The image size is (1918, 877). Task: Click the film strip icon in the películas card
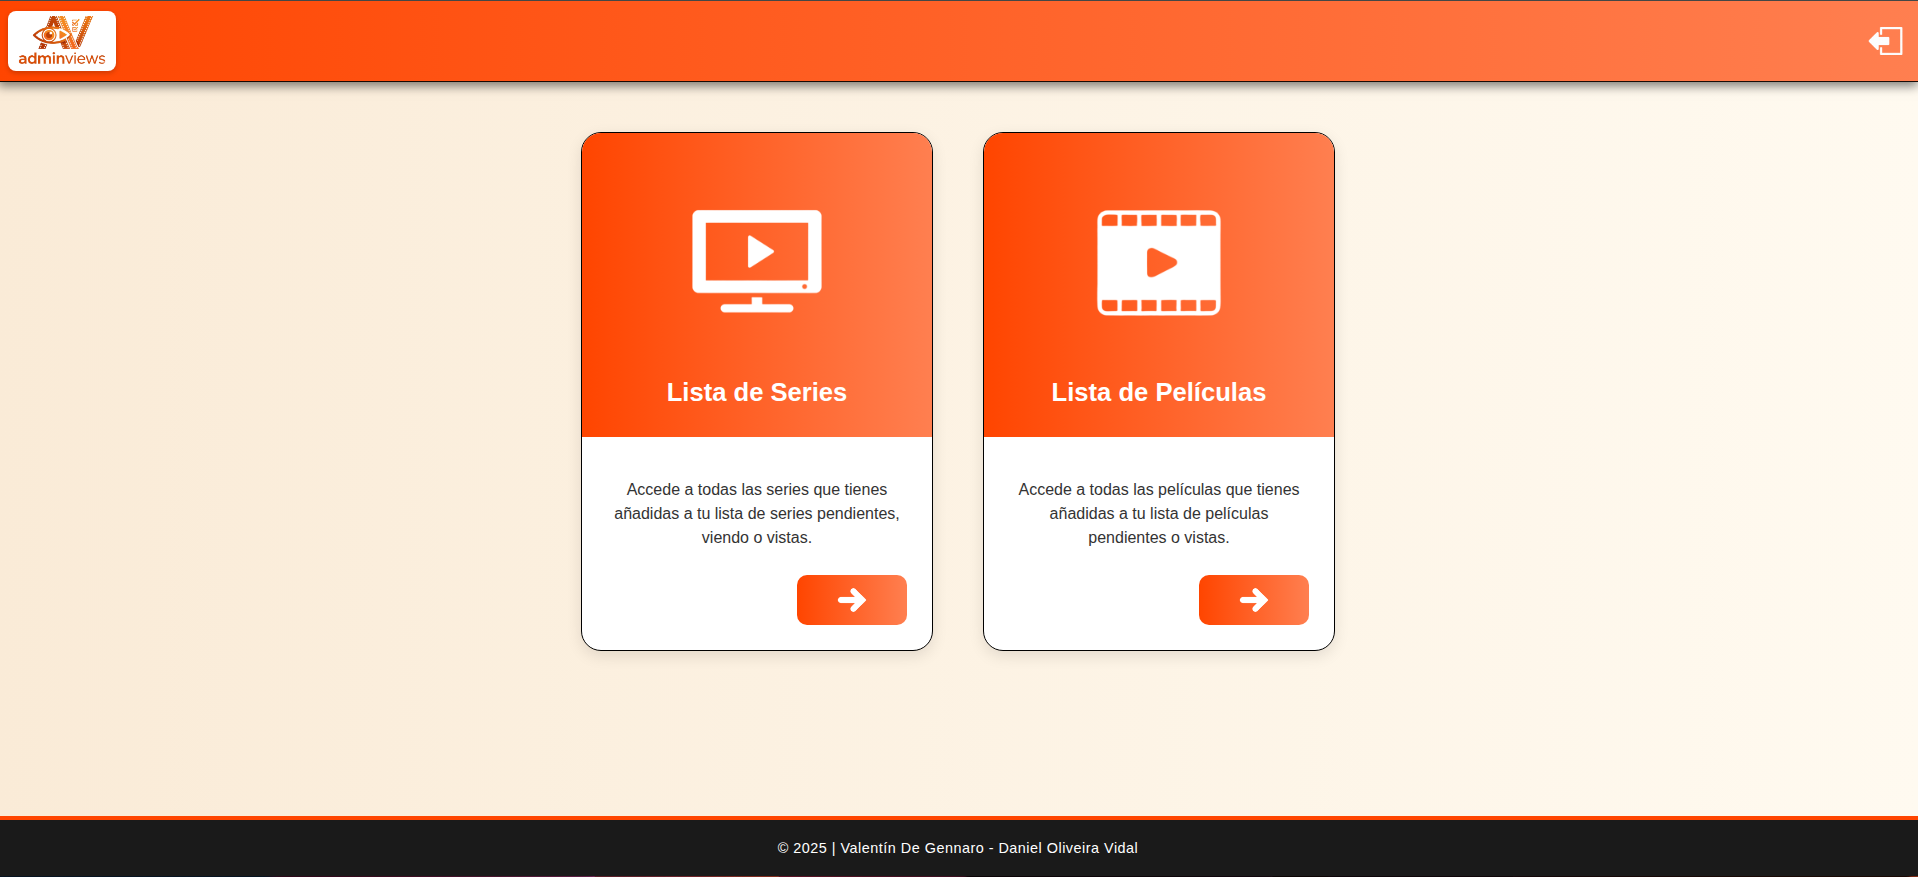[1158, 262]
